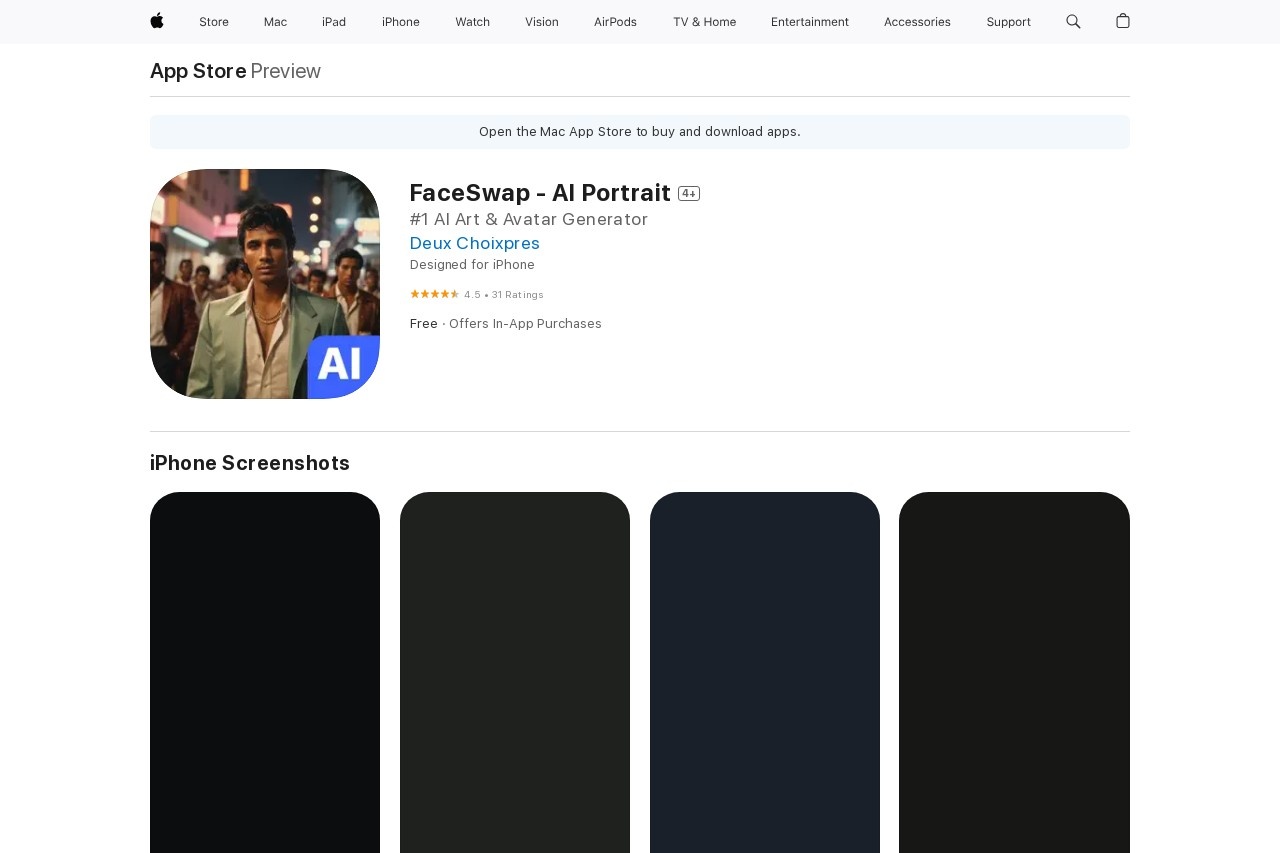
Task: Open the Accessories menu
Action: coord(917,22)
